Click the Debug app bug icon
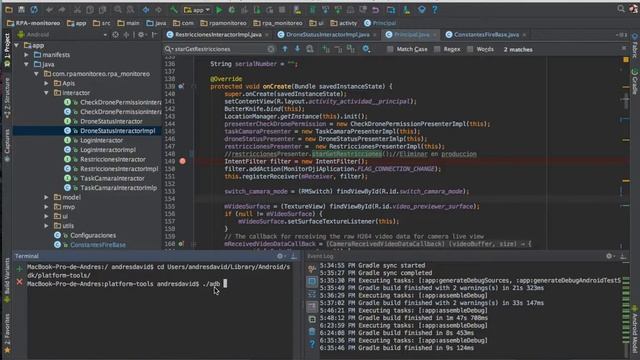 pyautogui.click(x=232, y=9)
